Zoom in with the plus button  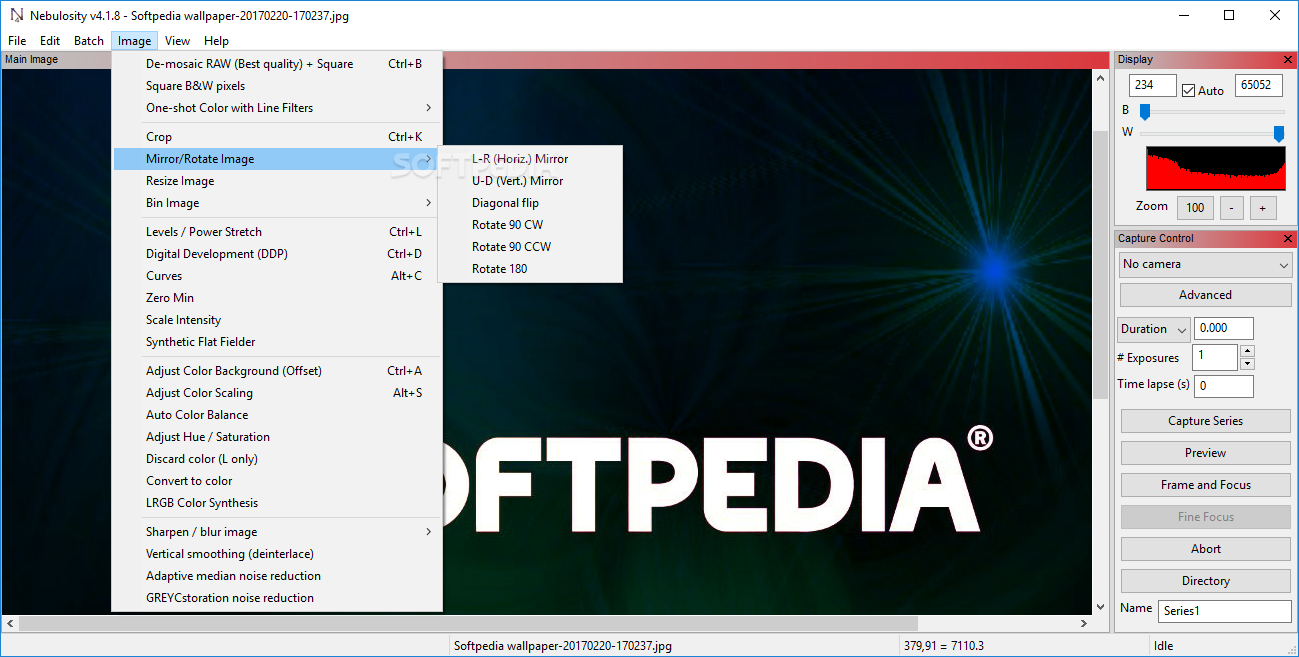[x=1262, y=208]
